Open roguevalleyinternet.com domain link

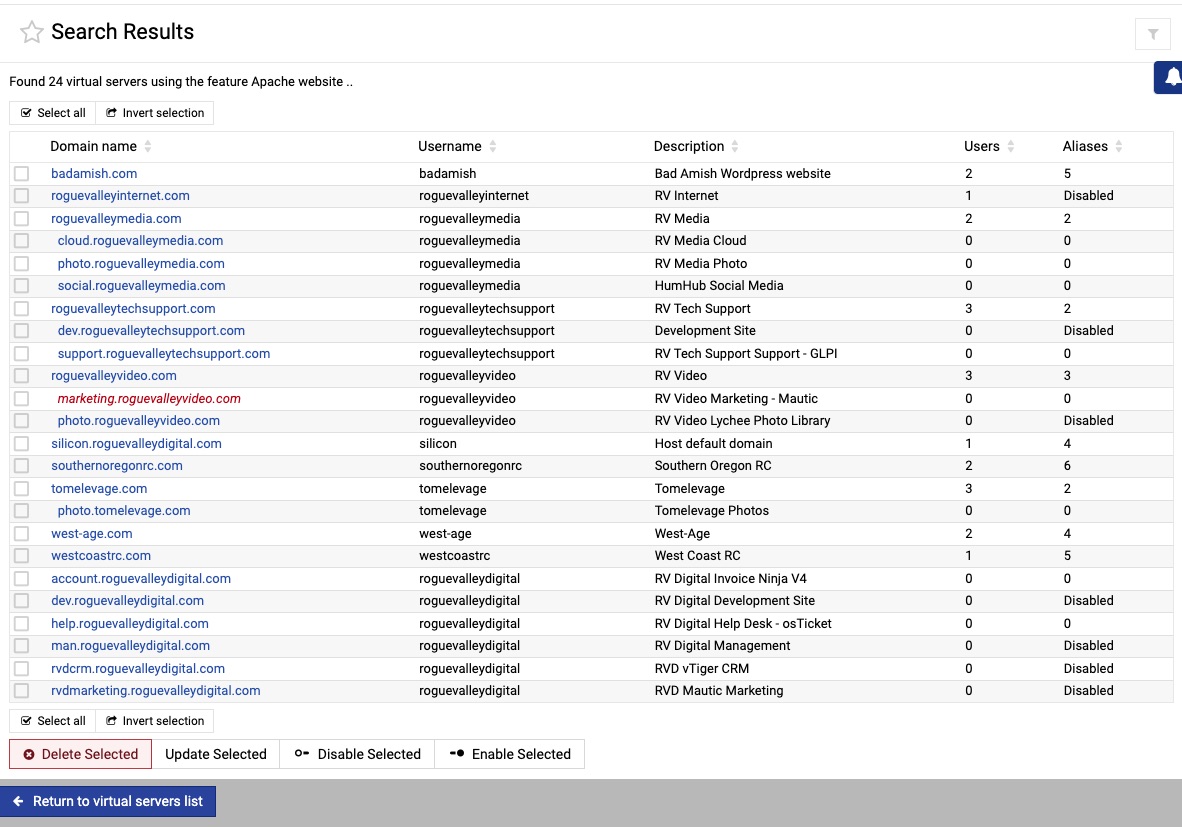[x=121, y=196]
